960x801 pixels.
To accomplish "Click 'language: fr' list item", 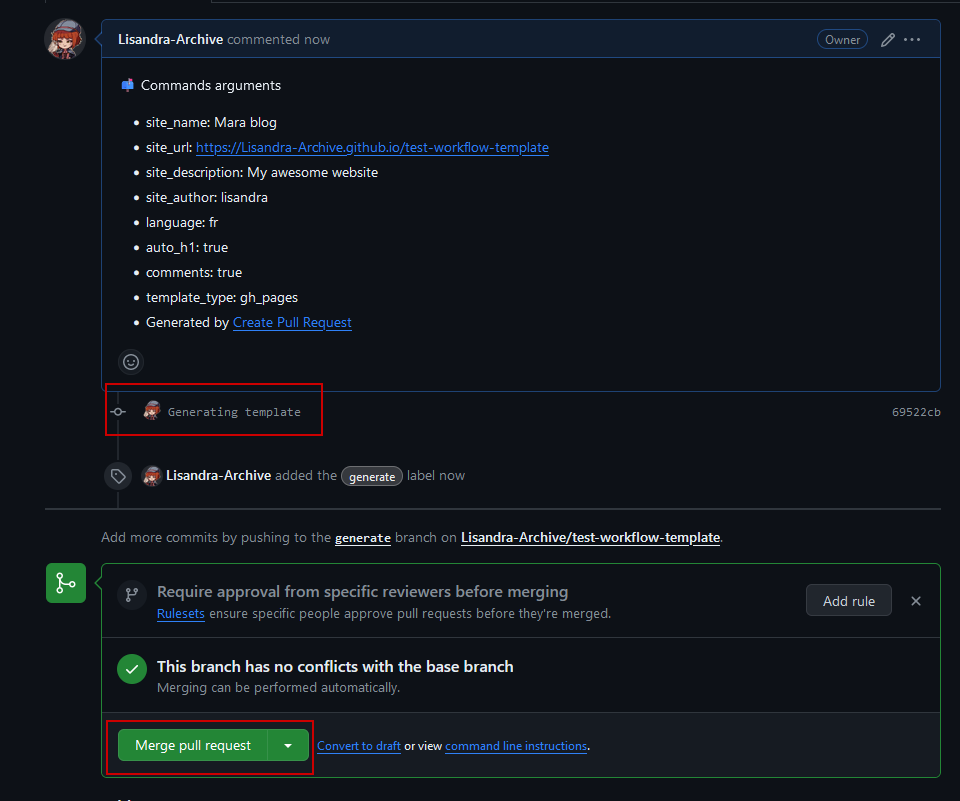I will (182, 223).
